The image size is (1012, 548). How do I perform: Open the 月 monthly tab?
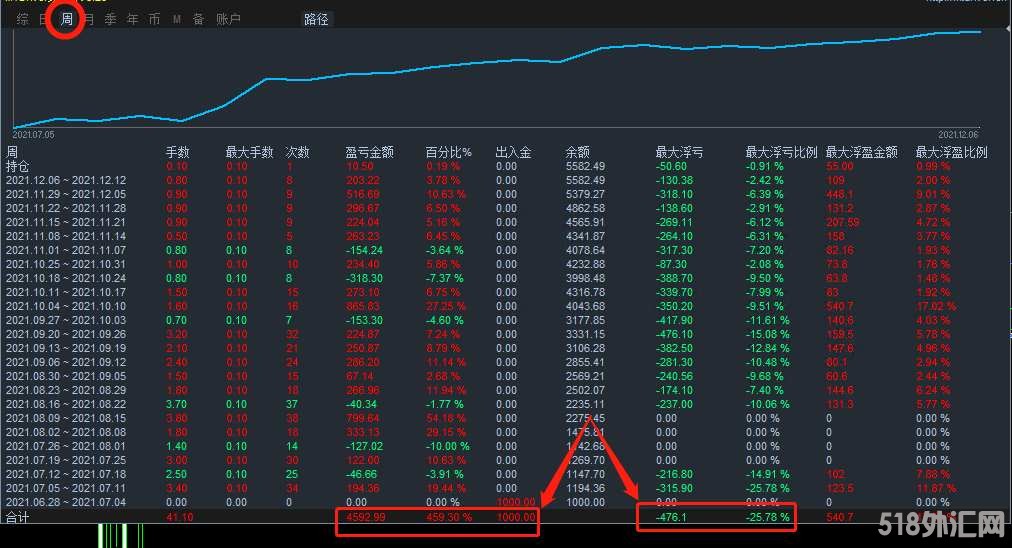point(89,19)
